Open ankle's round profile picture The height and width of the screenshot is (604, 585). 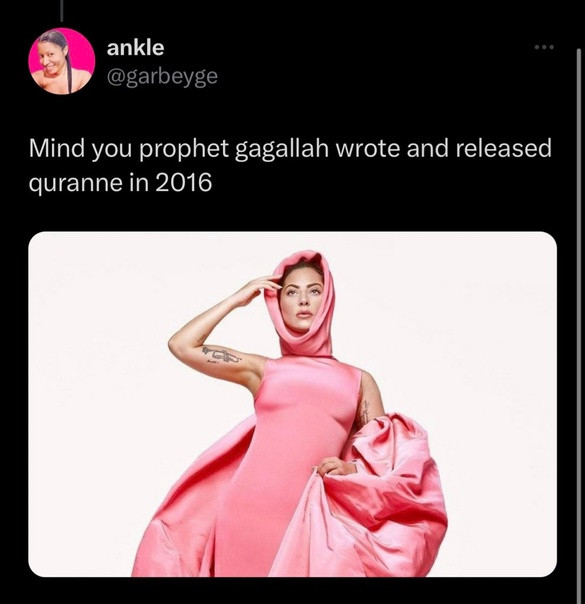62,61
